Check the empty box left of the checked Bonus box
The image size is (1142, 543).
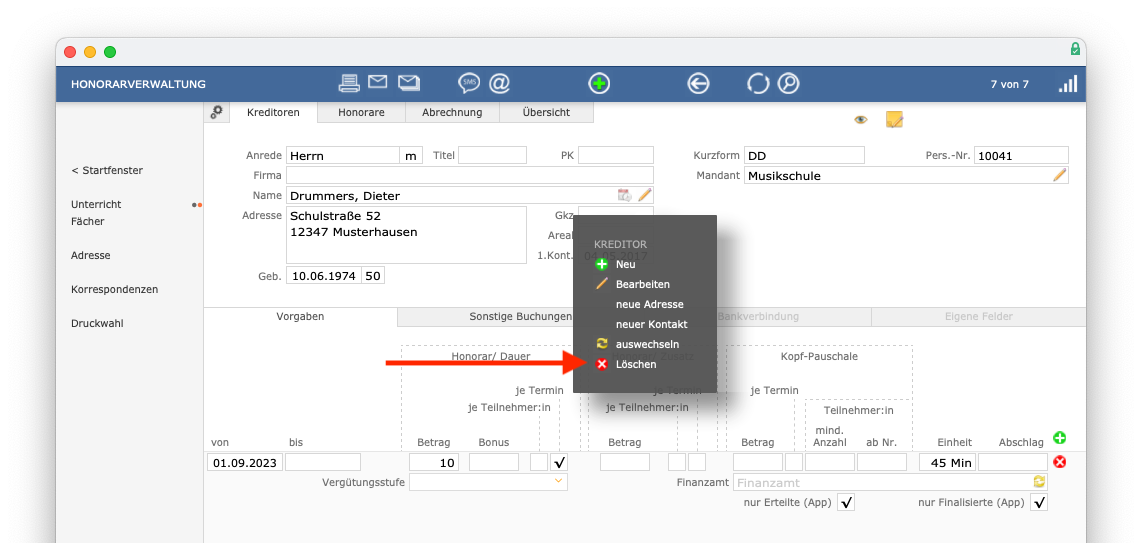click(x=539, y=462)
